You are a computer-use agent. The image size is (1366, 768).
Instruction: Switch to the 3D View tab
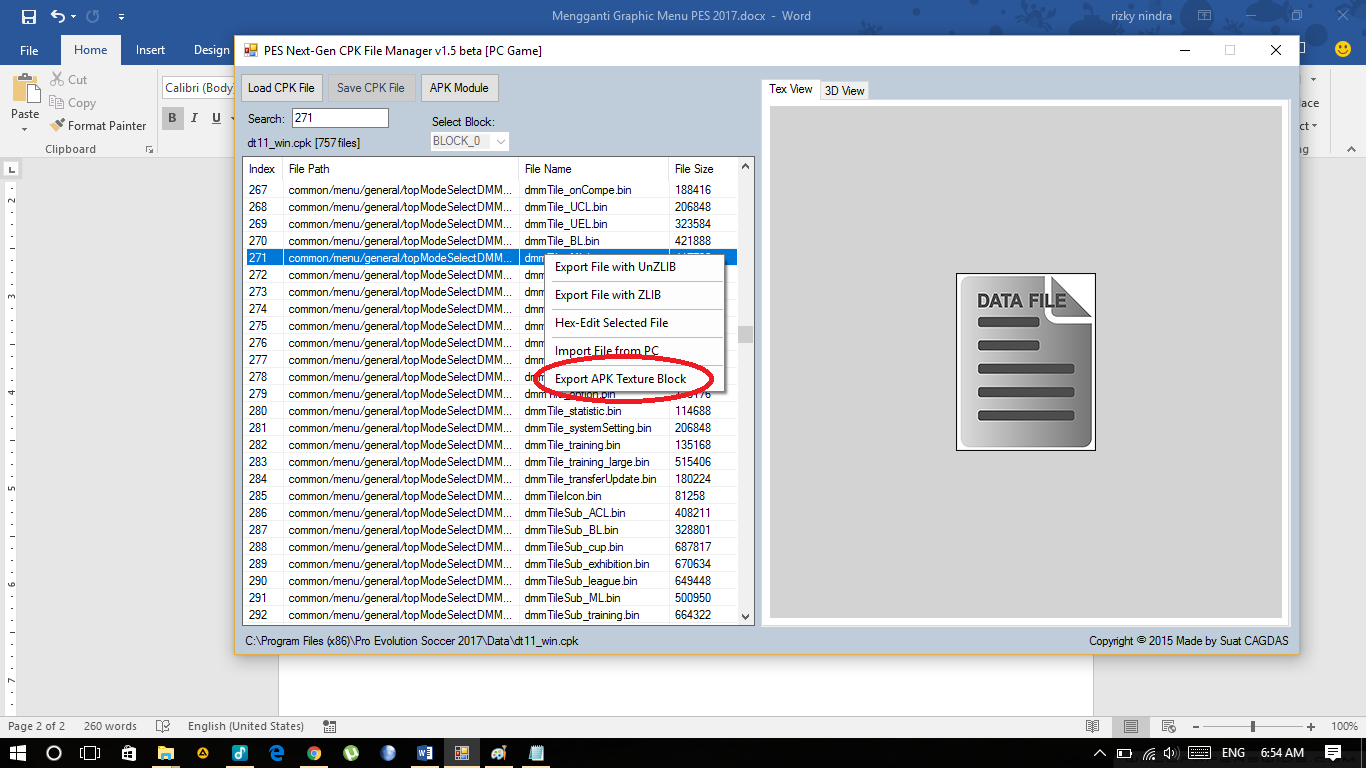click(842, 89)
